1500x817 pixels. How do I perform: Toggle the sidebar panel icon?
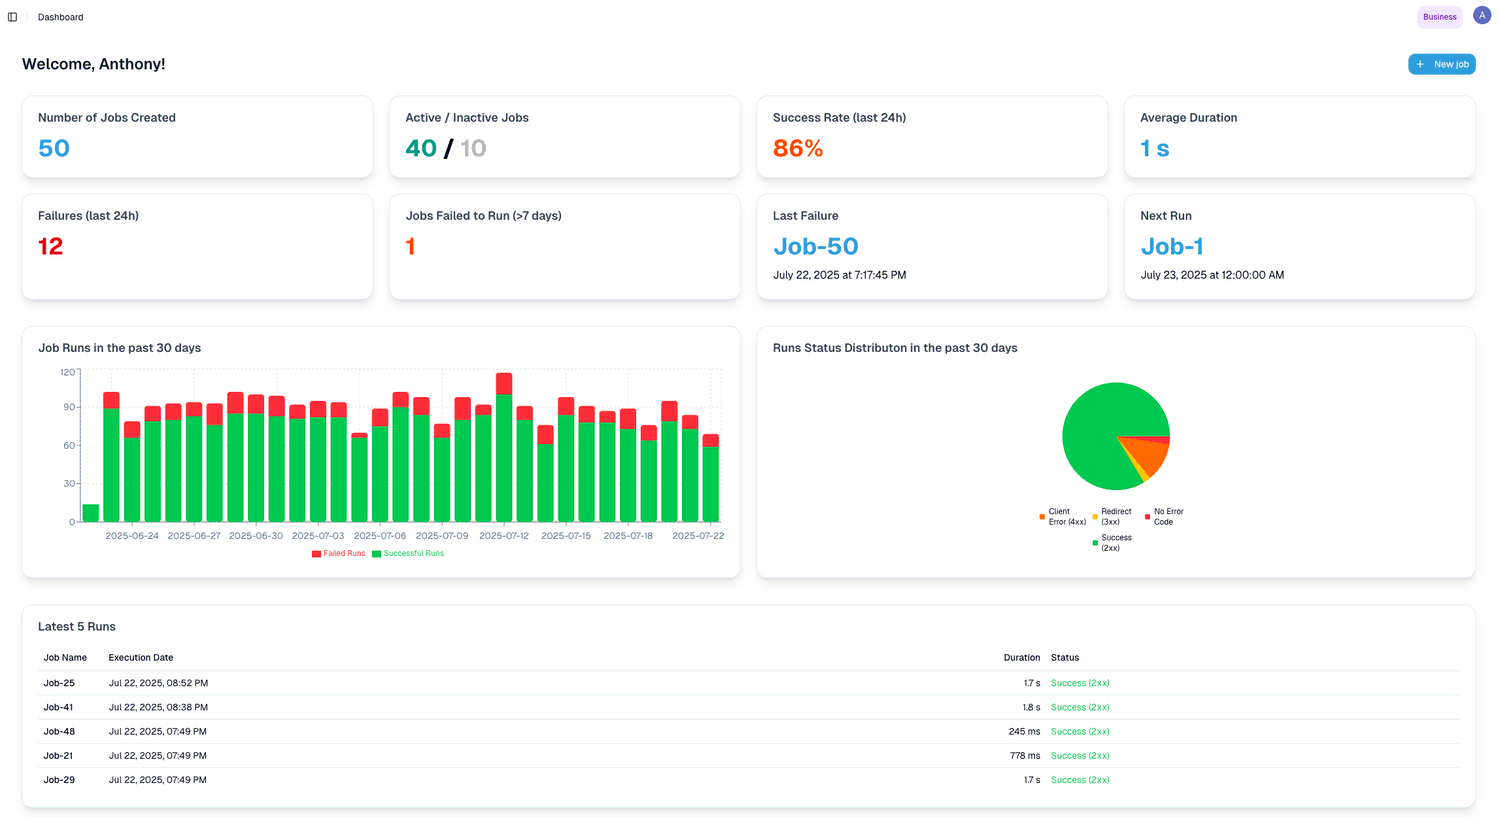pyautogui.click(x=12, y=17)
